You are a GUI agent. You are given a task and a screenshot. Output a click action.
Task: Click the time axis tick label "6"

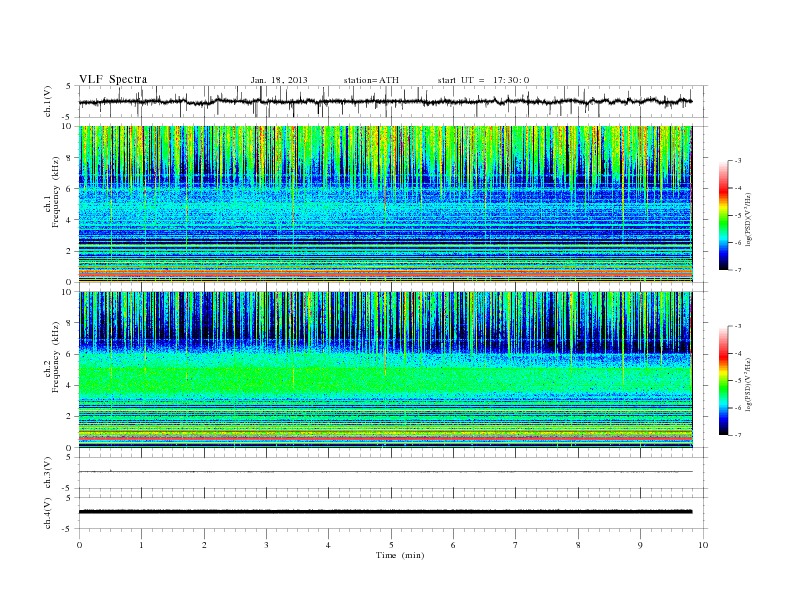coord(453,545)
